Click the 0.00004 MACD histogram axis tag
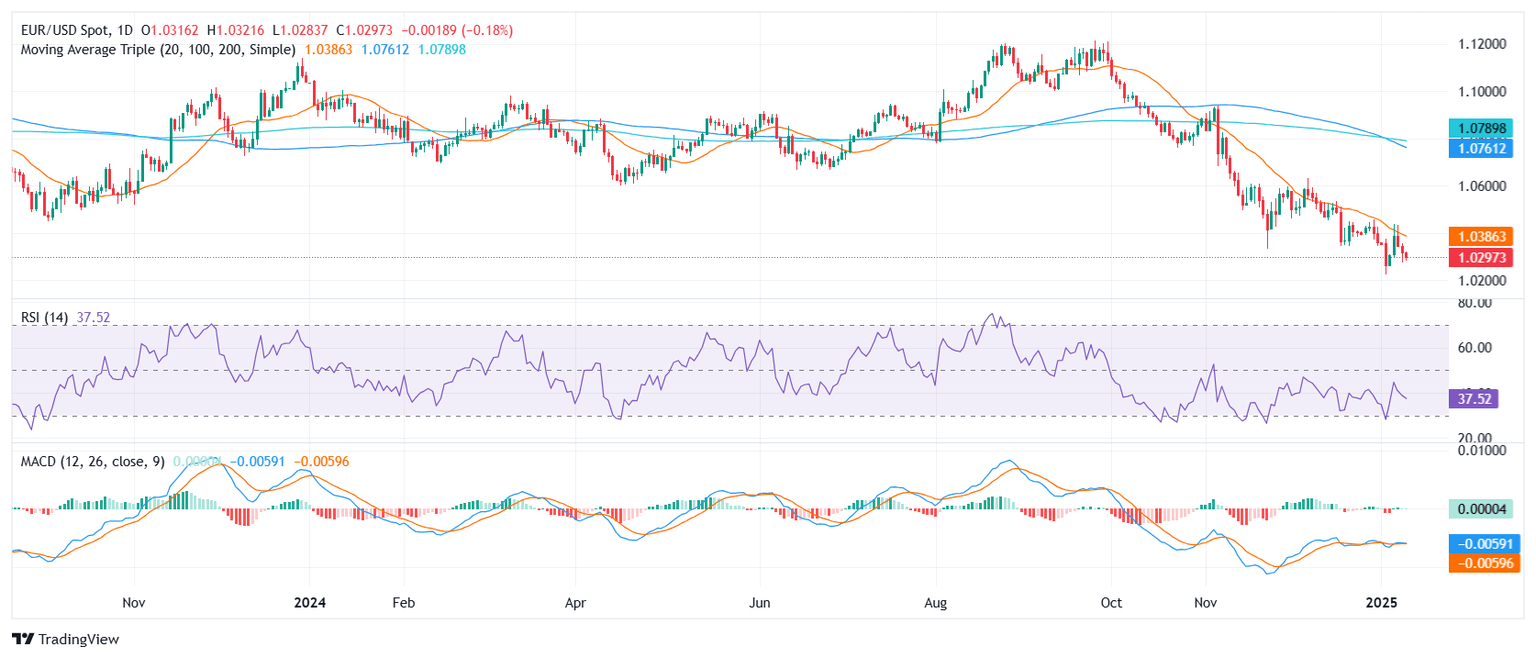The width and height of the screenshot is (1536, 659). tap(1482, 508)
